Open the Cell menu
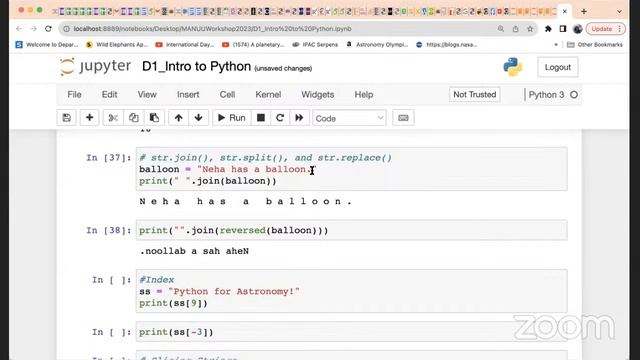The width and height of the screenshot is (640, 360). click(x=227, y=95)
